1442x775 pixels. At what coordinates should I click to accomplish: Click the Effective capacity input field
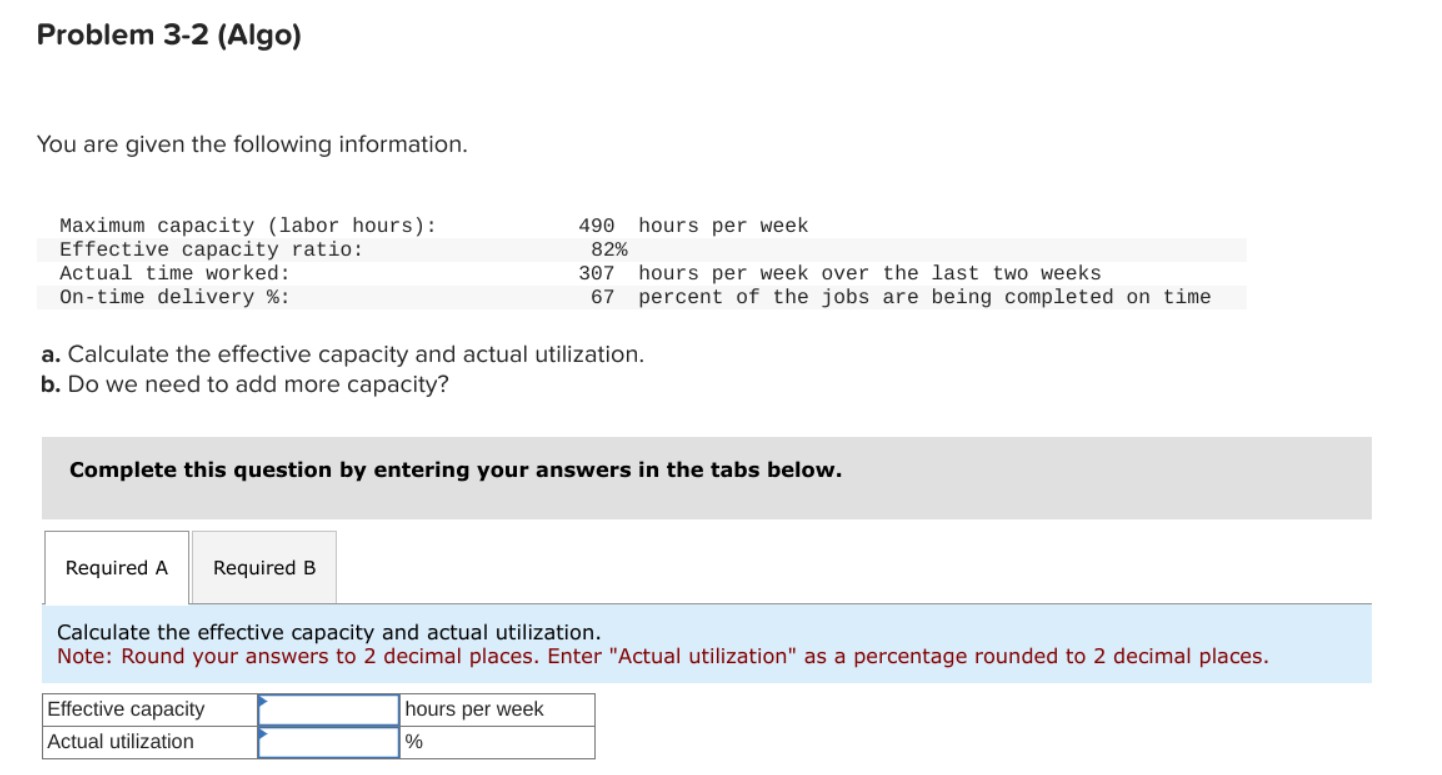(x=328, y=709)
